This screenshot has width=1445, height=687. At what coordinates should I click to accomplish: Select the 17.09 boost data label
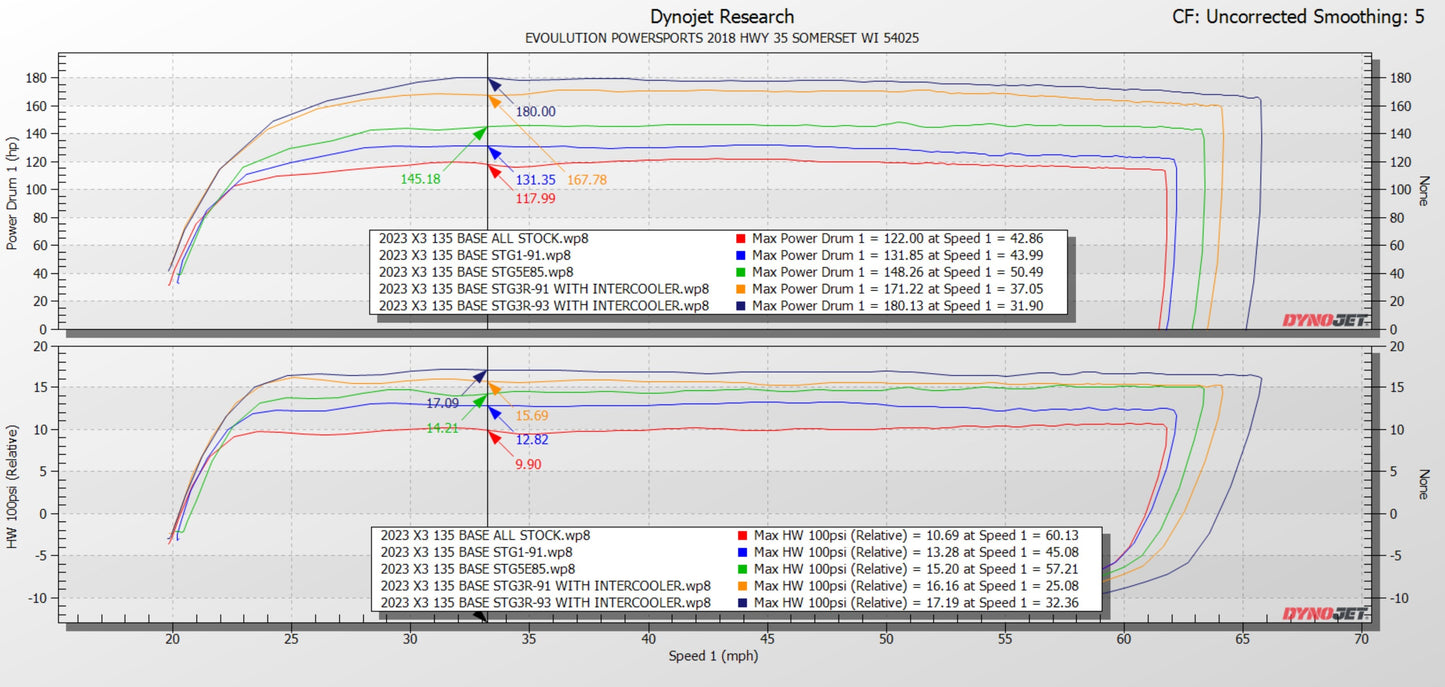pyautogui.click(x=443, y=404)
